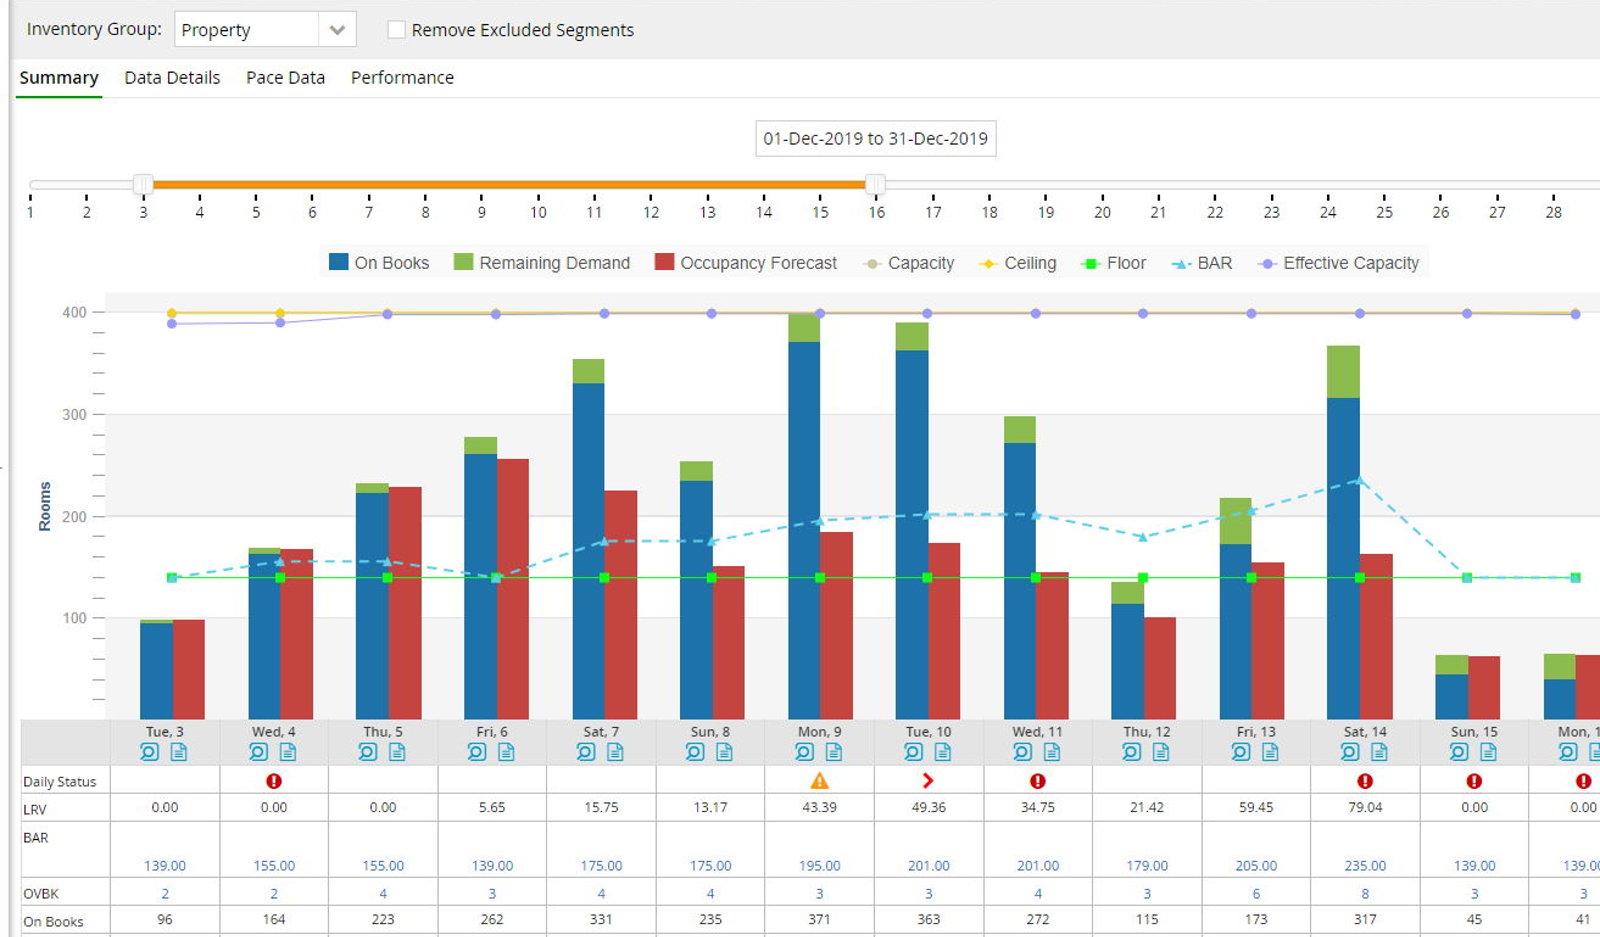
Task: Click red arrow status for Tue, 10
Action: click(x=928, y=781)
